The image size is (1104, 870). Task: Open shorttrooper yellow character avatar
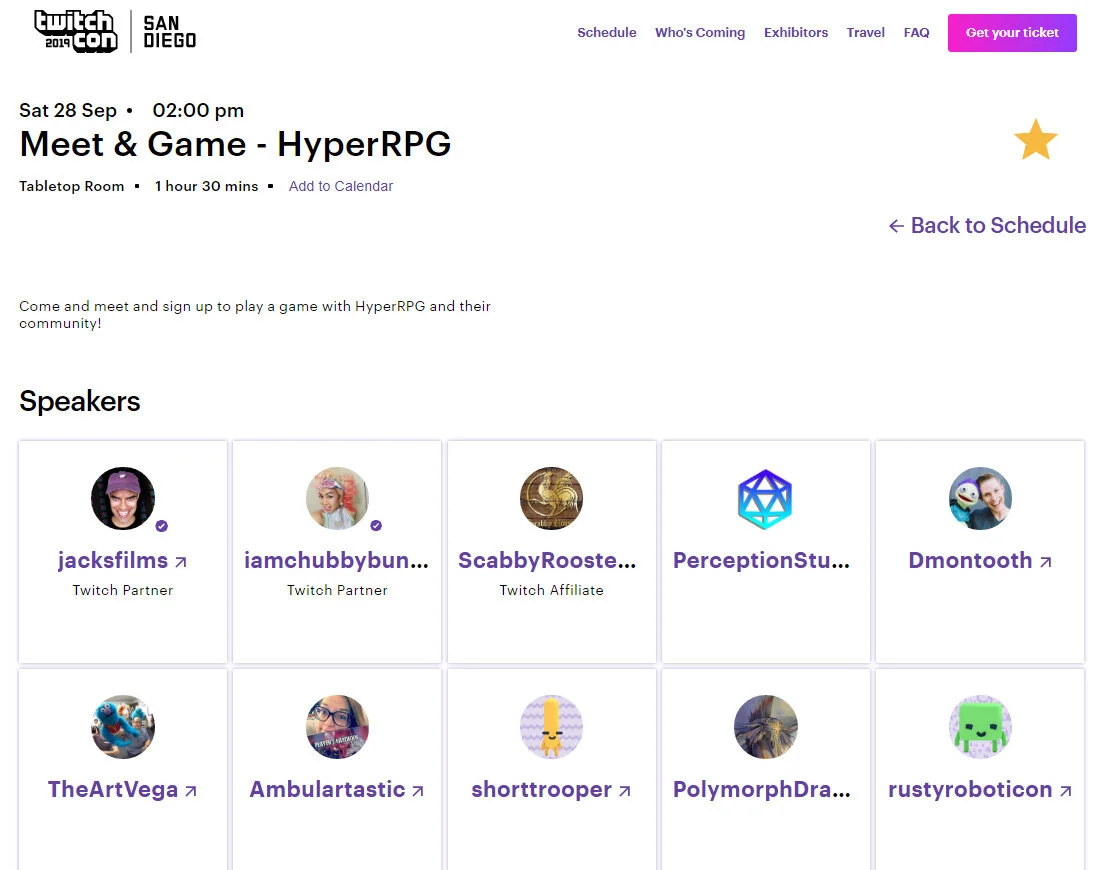click(x=551, y=727)
